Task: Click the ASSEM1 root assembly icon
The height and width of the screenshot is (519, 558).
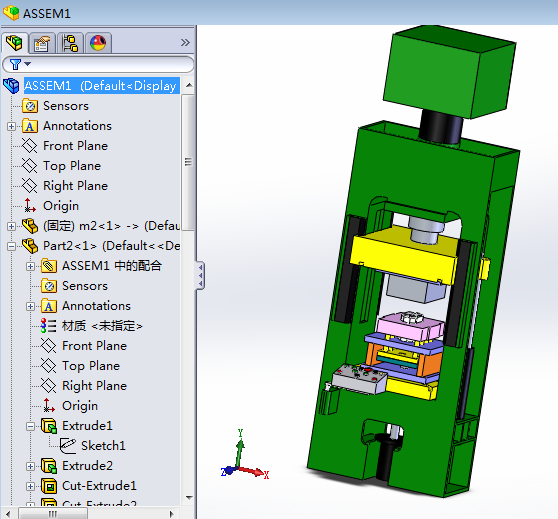Action: point(11,86)
